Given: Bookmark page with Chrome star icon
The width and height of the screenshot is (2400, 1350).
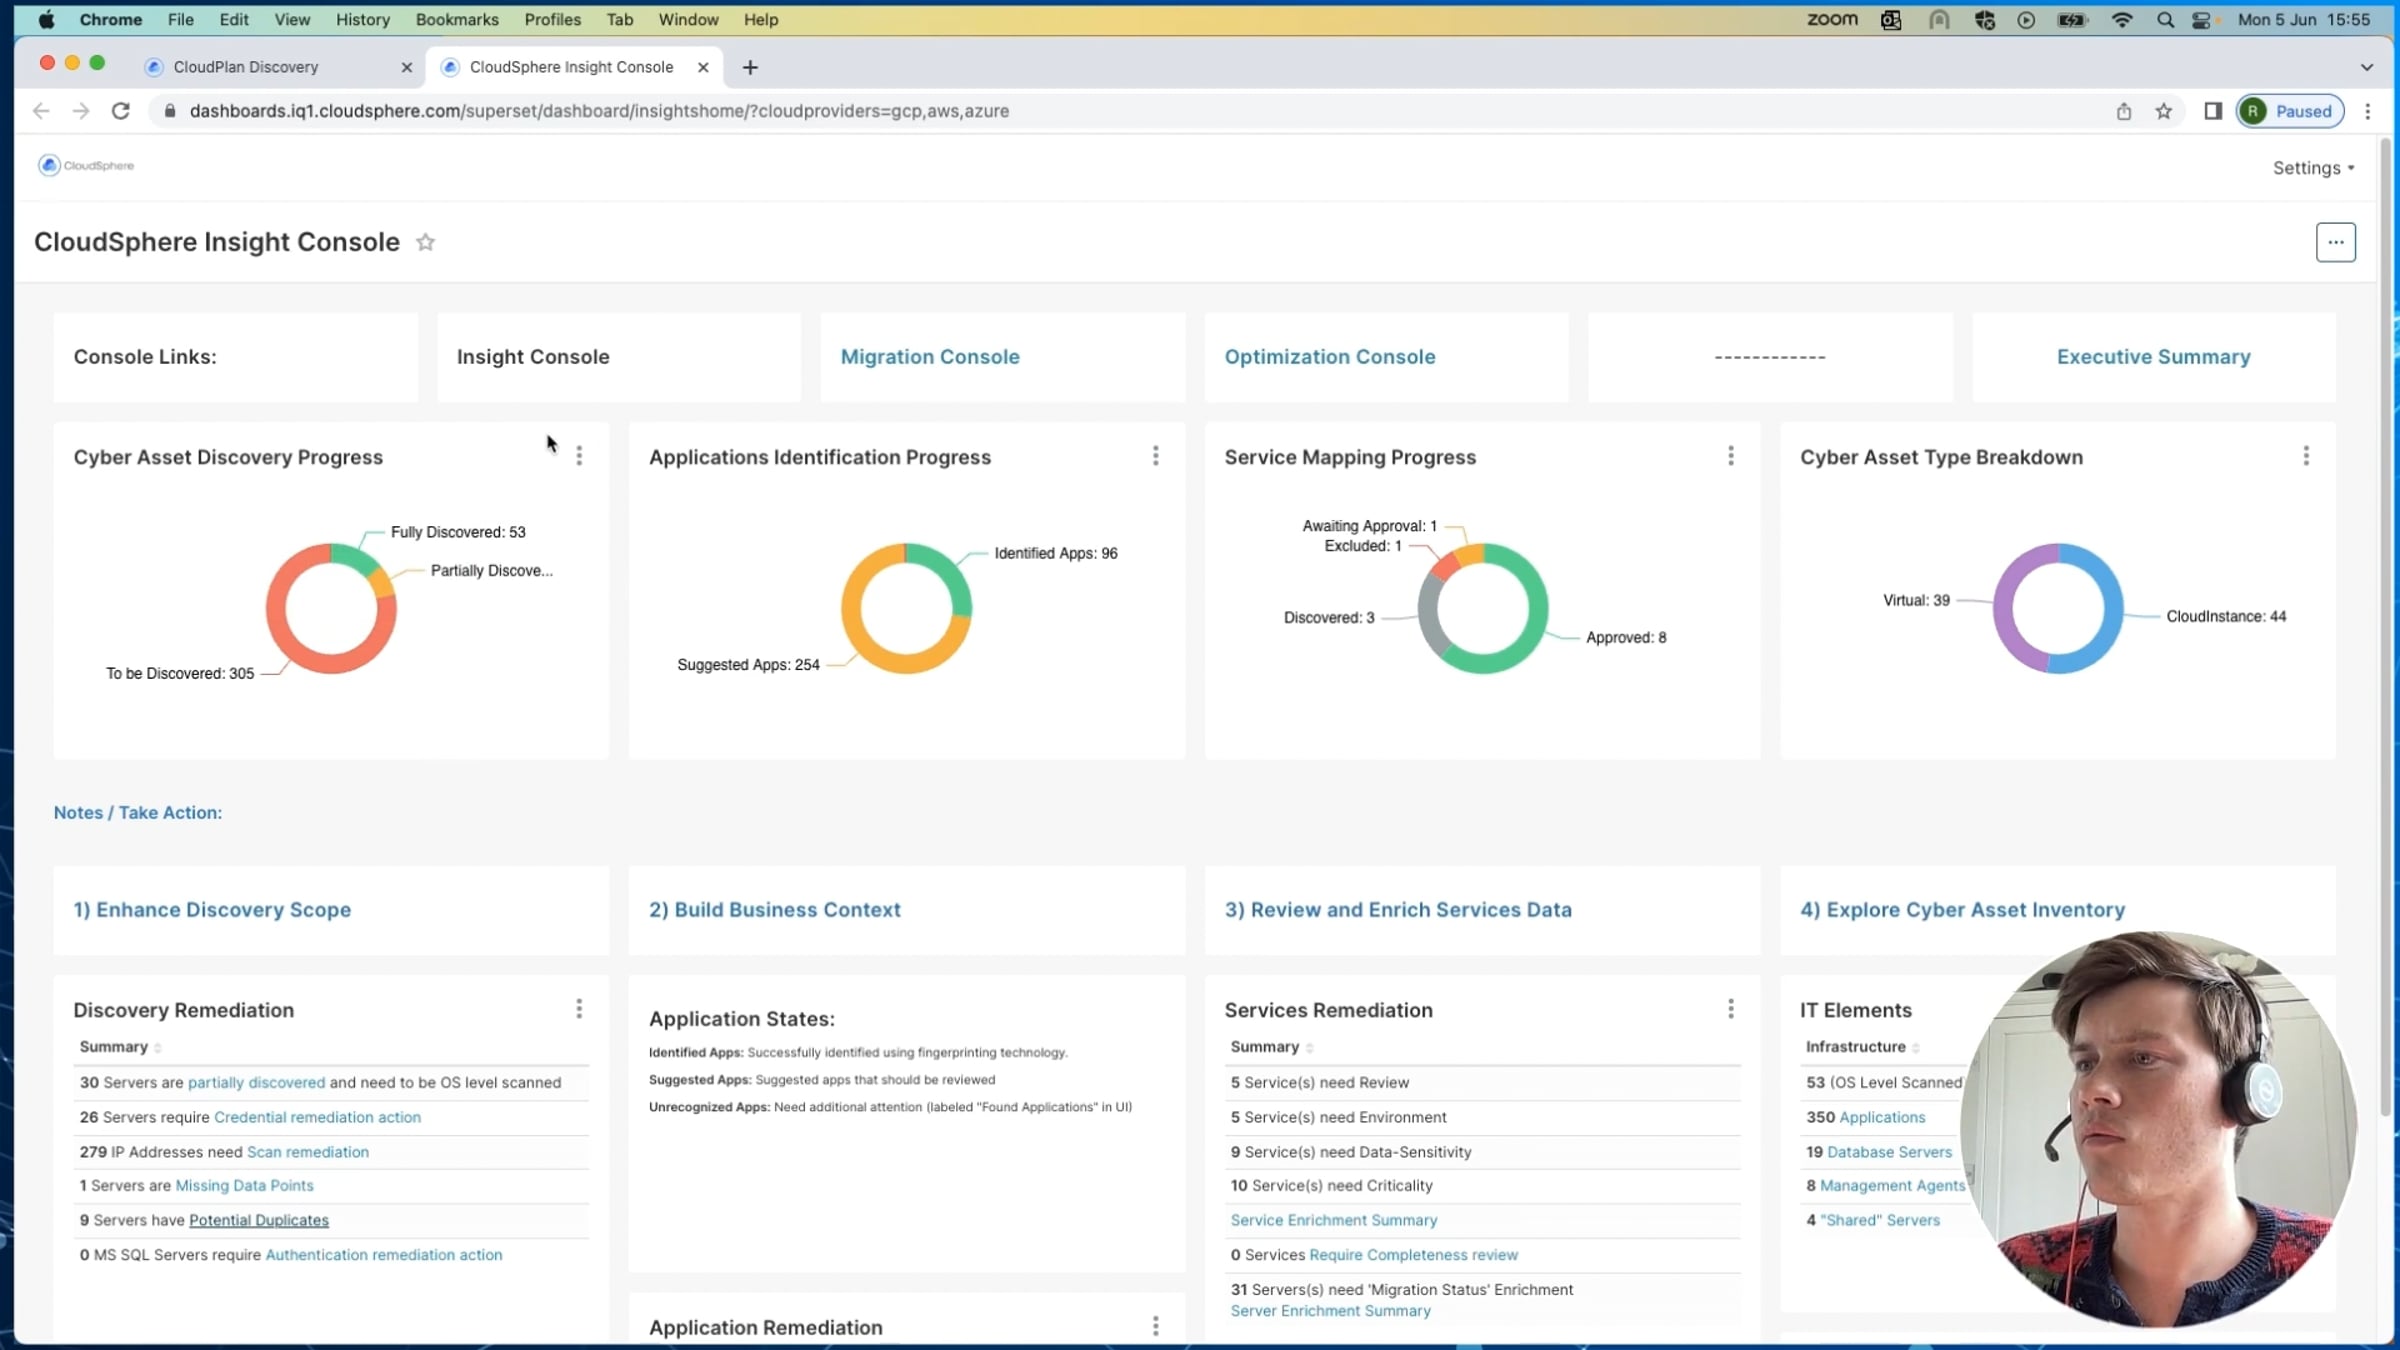Looking at the screenshot, I should [x=2163, y=111].
